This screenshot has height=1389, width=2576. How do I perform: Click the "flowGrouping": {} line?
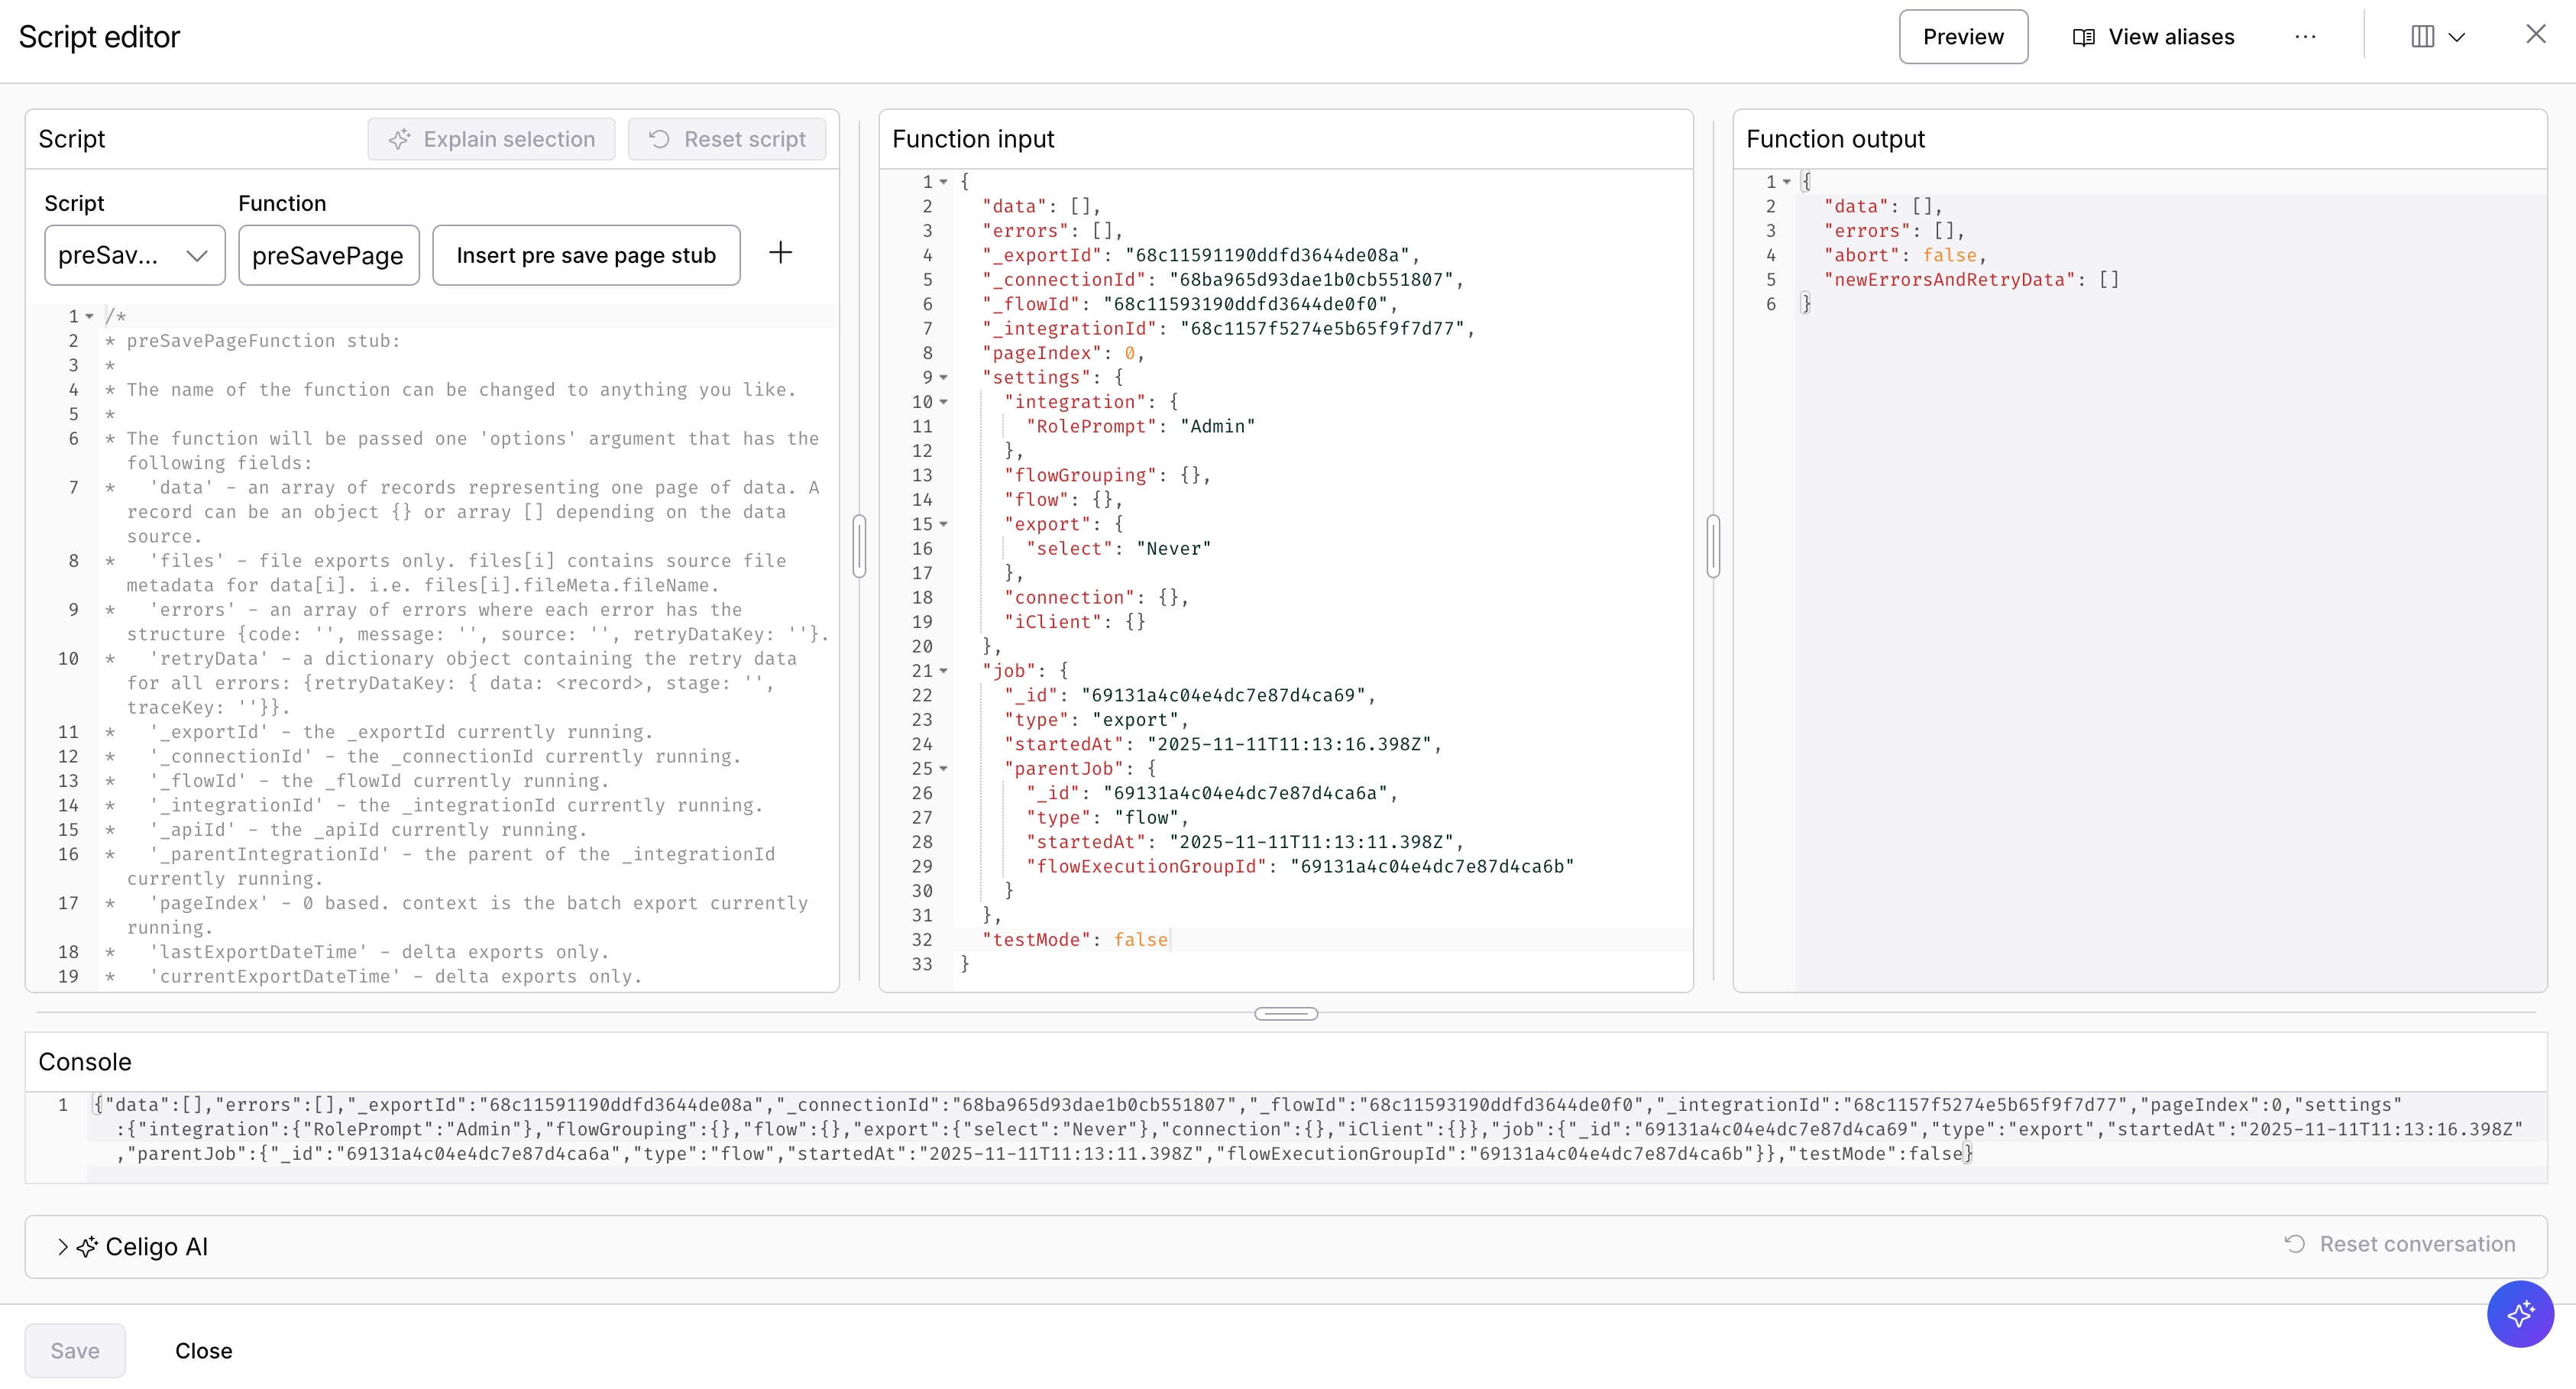click(x=1107, y=476)
